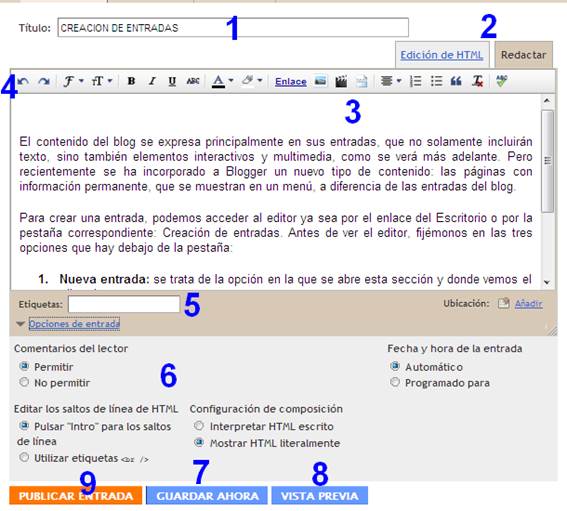Select No permitir for reader comments

[x=24, y=382]
